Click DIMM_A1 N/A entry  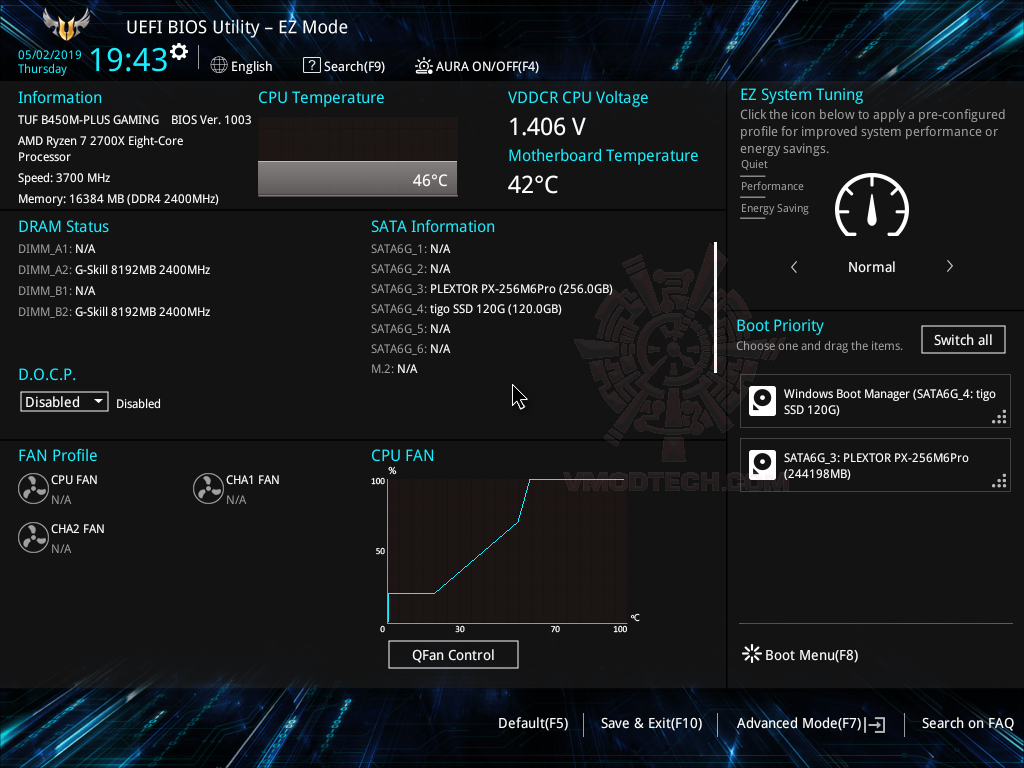[x=57, y=249]
